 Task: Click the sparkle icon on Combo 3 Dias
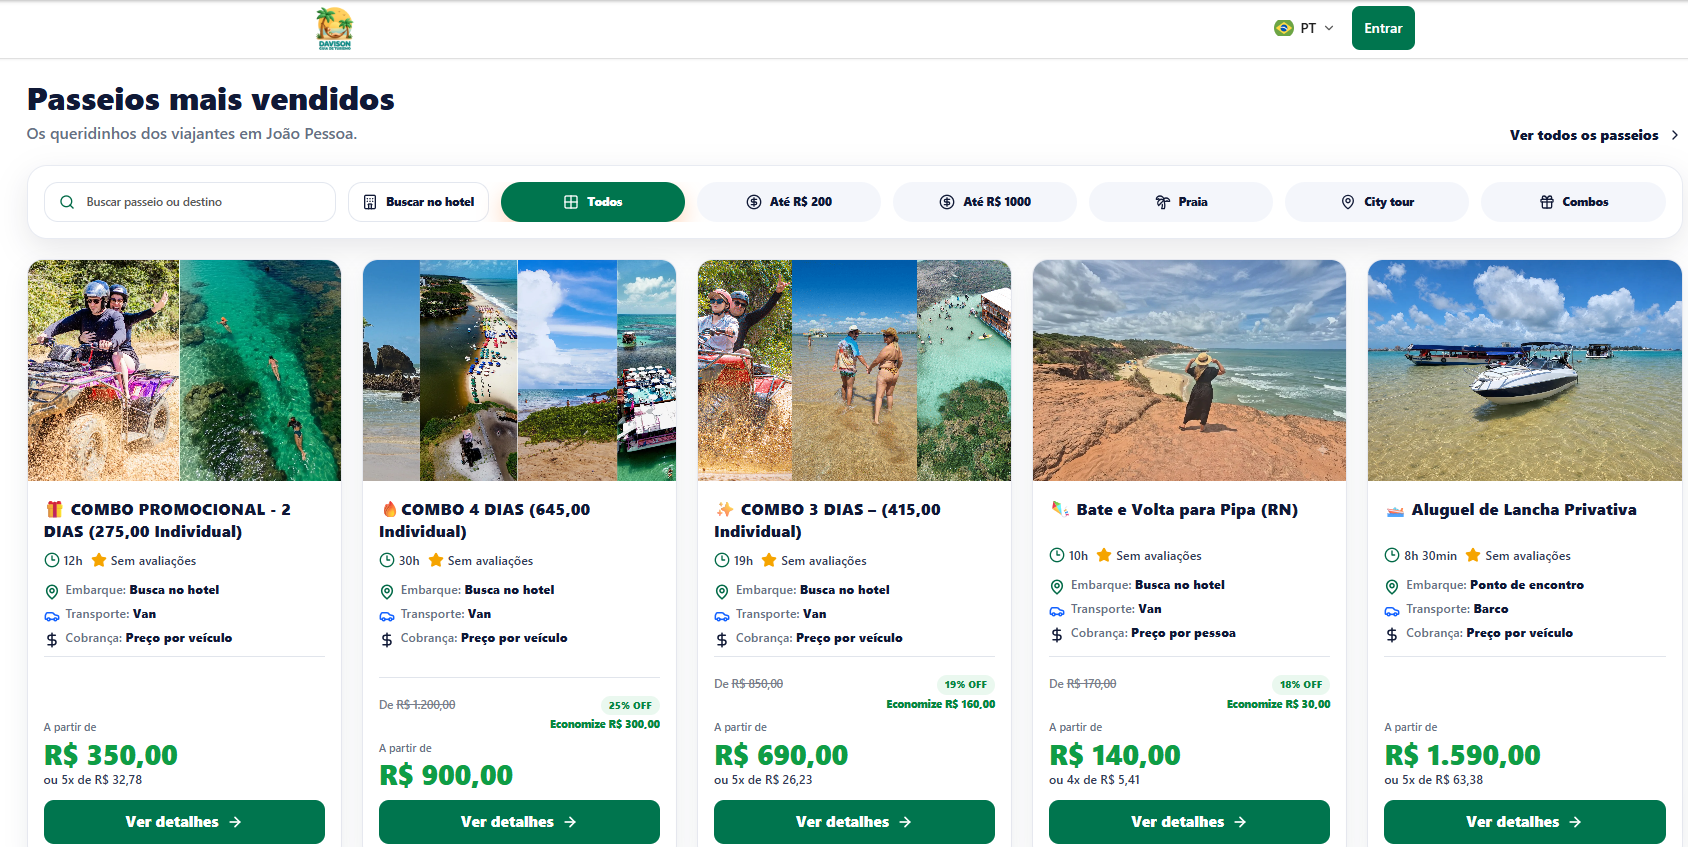tap(725, 509)
